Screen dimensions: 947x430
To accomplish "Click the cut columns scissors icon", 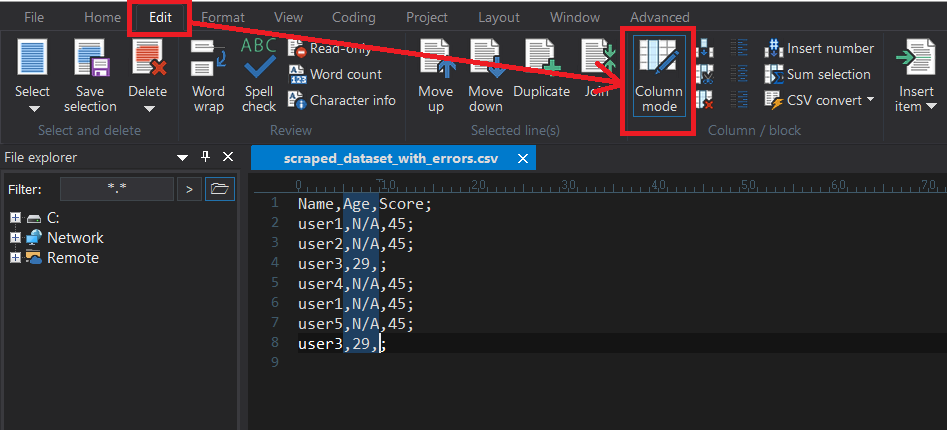I will tap(705, 74).
